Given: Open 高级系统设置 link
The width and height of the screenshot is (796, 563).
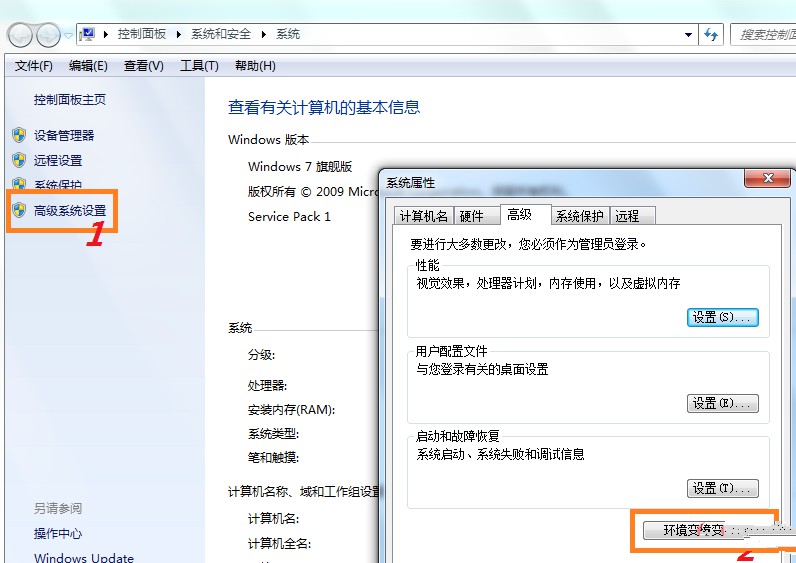Looking at the screenshot, I should (x=70, y=210).
